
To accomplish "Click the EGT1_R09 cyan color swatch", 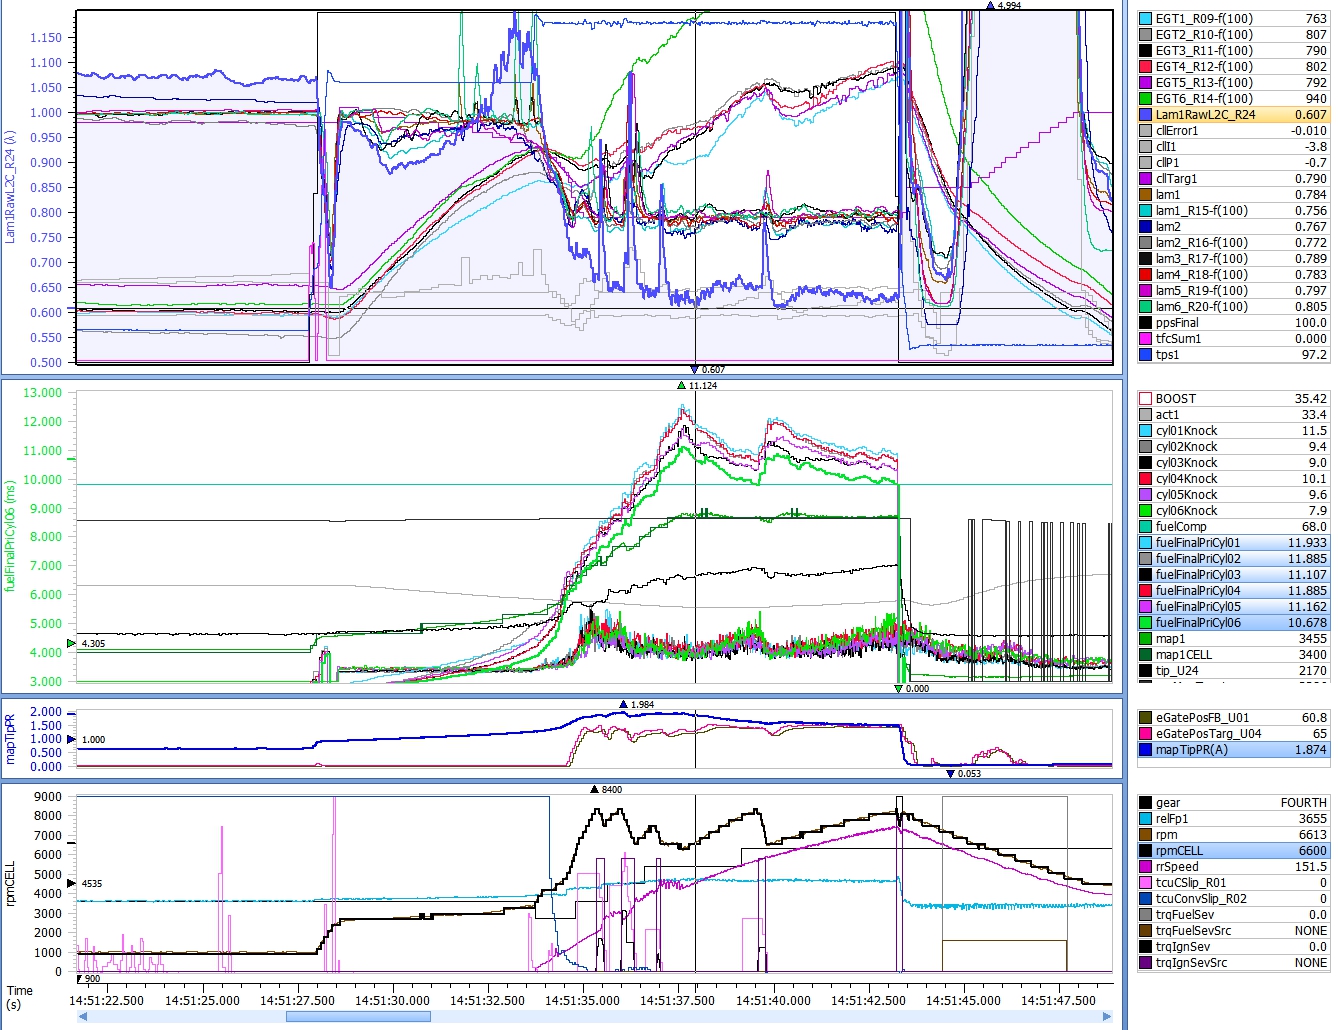I will (1145, 19).
